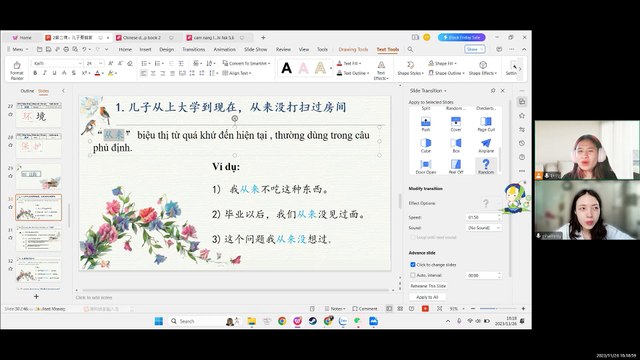Open the ribbon search magnifier
This screenshot has width=640, height=360.
(410, 49)
